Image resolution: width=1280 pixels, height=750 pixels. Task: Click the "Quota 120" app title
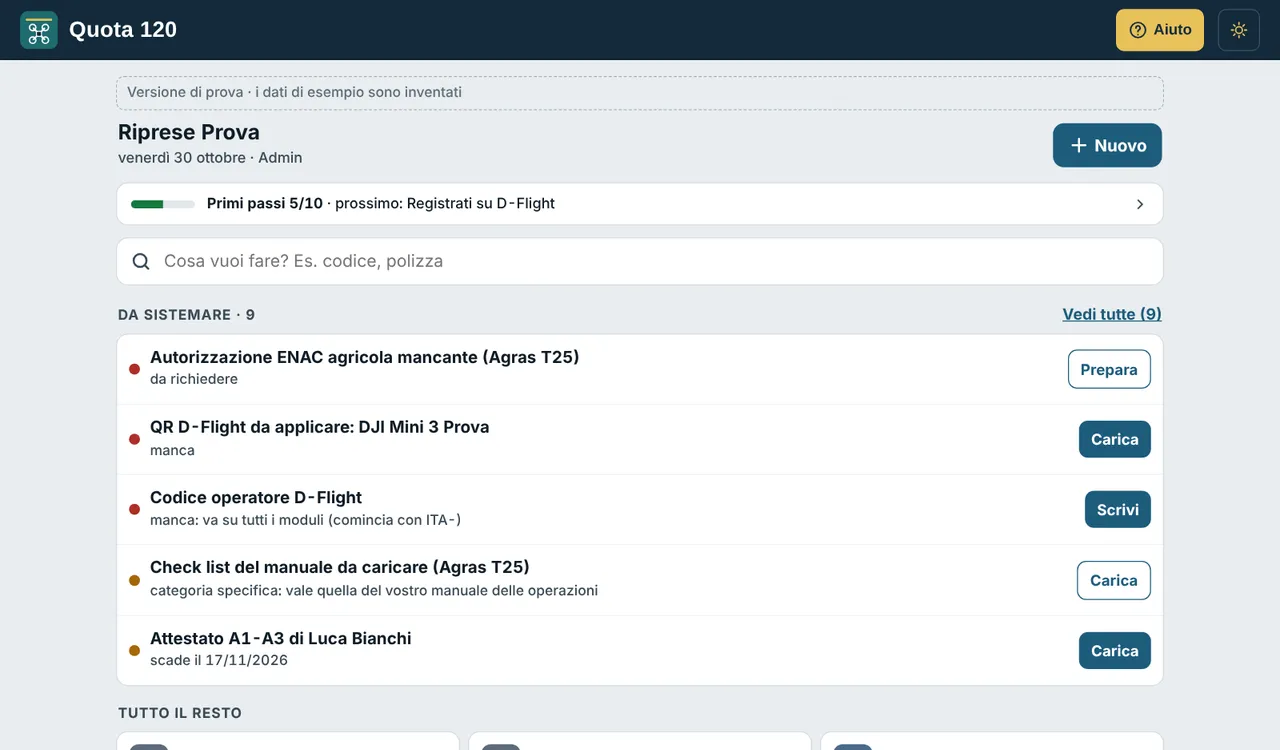(123, 30)
